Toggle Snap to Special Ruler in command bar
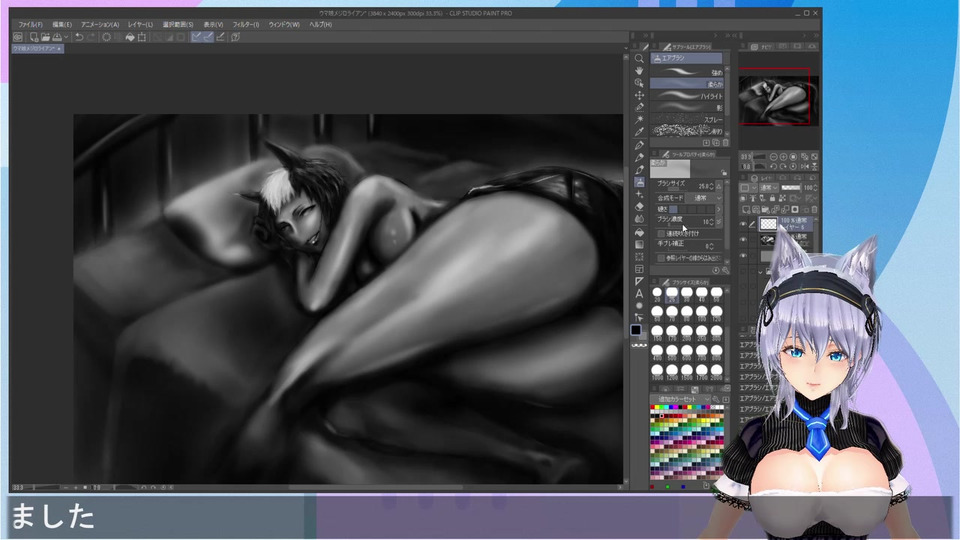960x540 pixels. [x=208, y=37]
